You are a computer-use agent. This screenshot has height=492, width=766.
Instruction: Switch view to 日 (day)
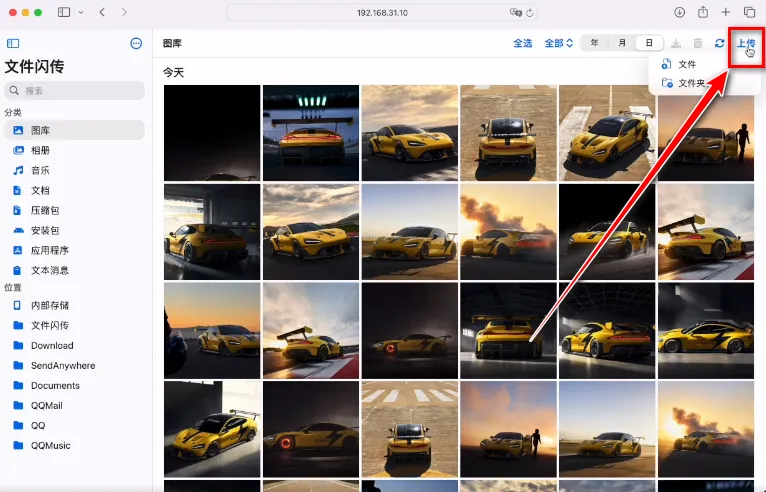tap(649, 44)
